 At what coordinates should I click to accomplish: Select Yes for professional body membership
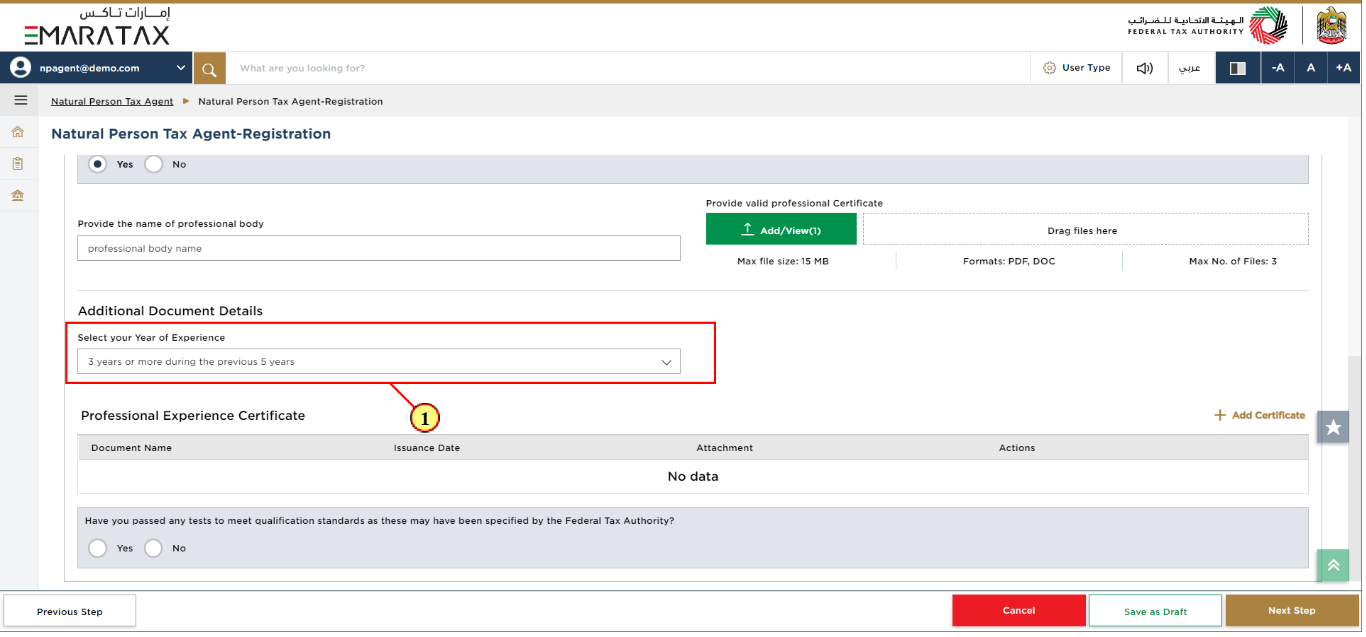click(98, 164)
